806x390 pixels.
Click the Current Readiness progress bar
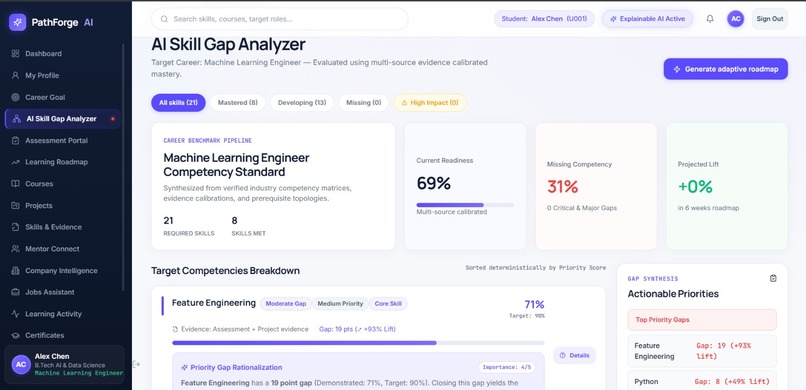[x=465, y=205]
